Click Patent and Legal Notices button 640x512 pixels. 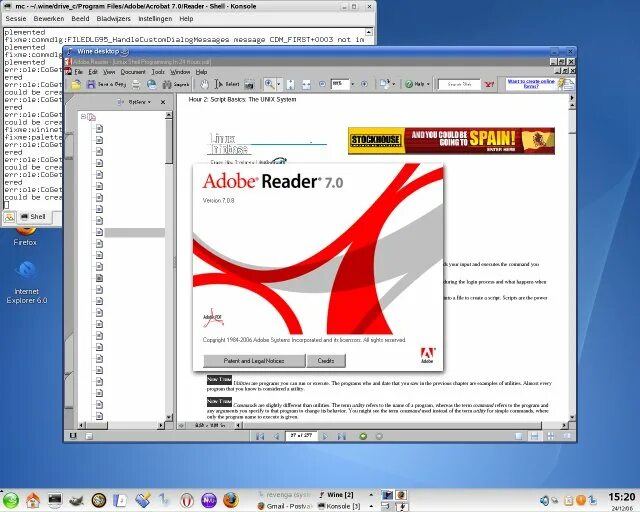pyautogui.click(x=254, y=361)
